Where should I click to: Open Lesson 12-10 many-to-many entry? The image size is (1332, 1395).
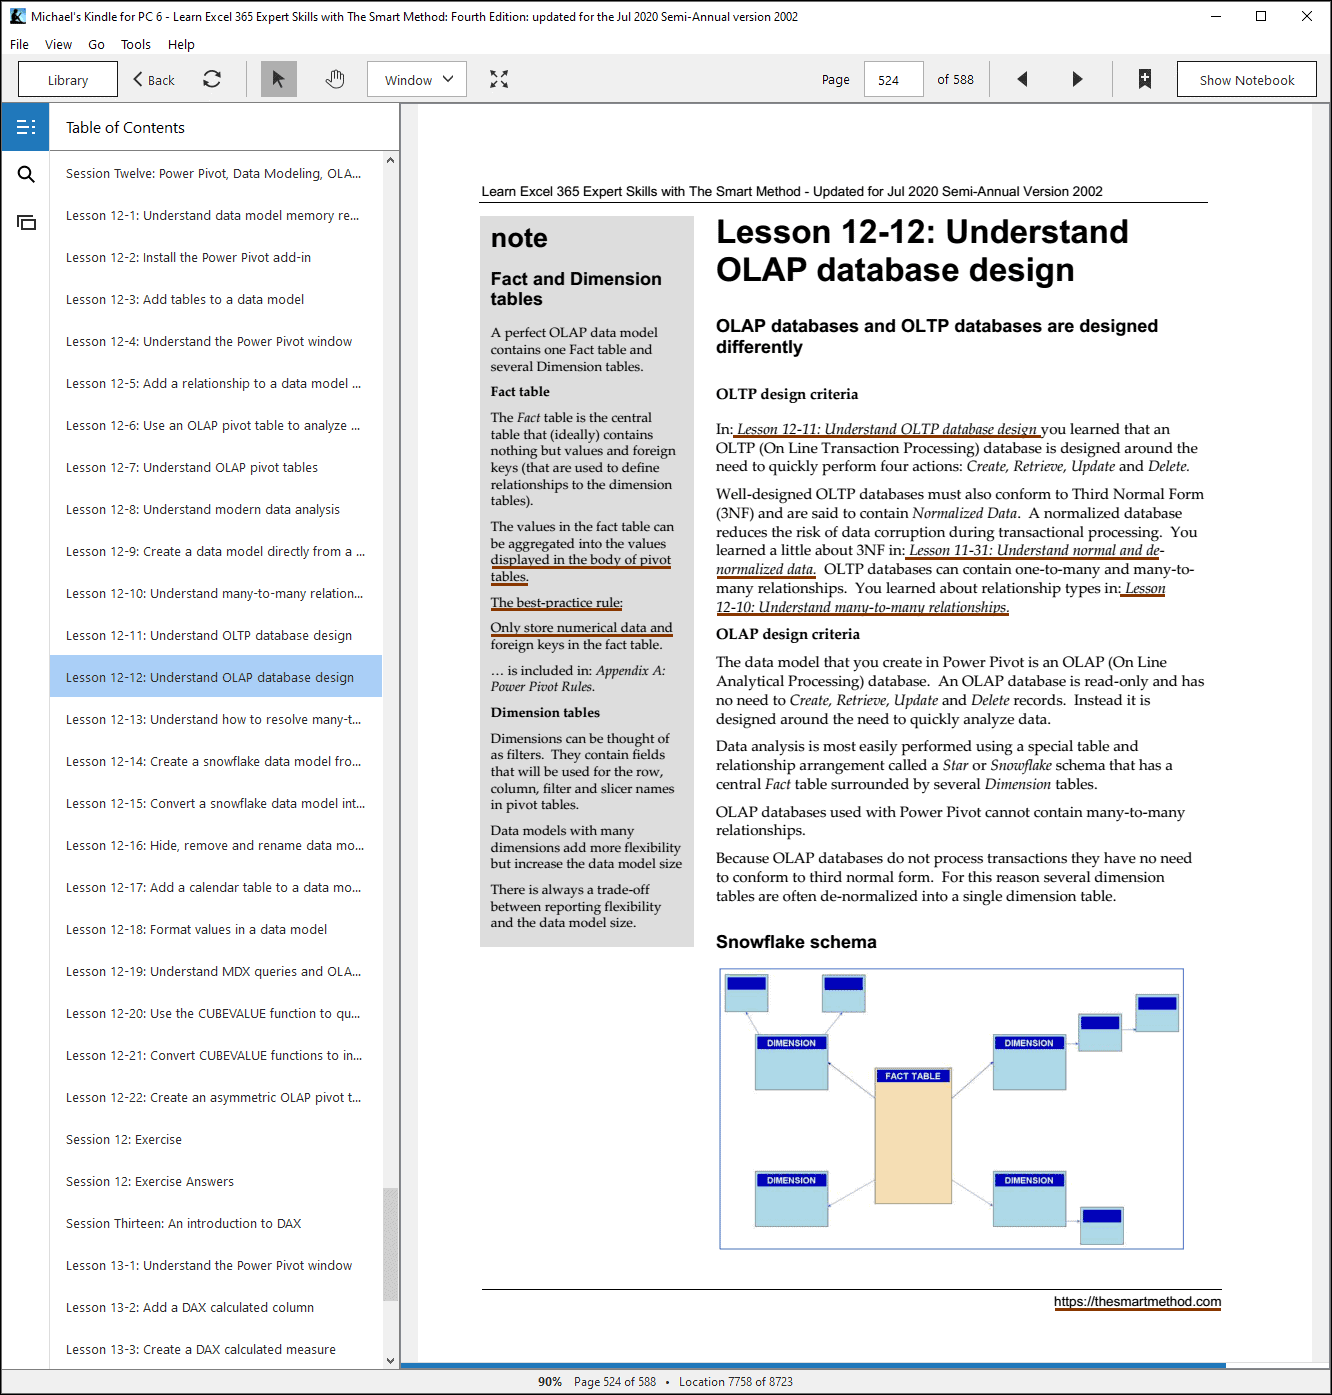point(216,593)
